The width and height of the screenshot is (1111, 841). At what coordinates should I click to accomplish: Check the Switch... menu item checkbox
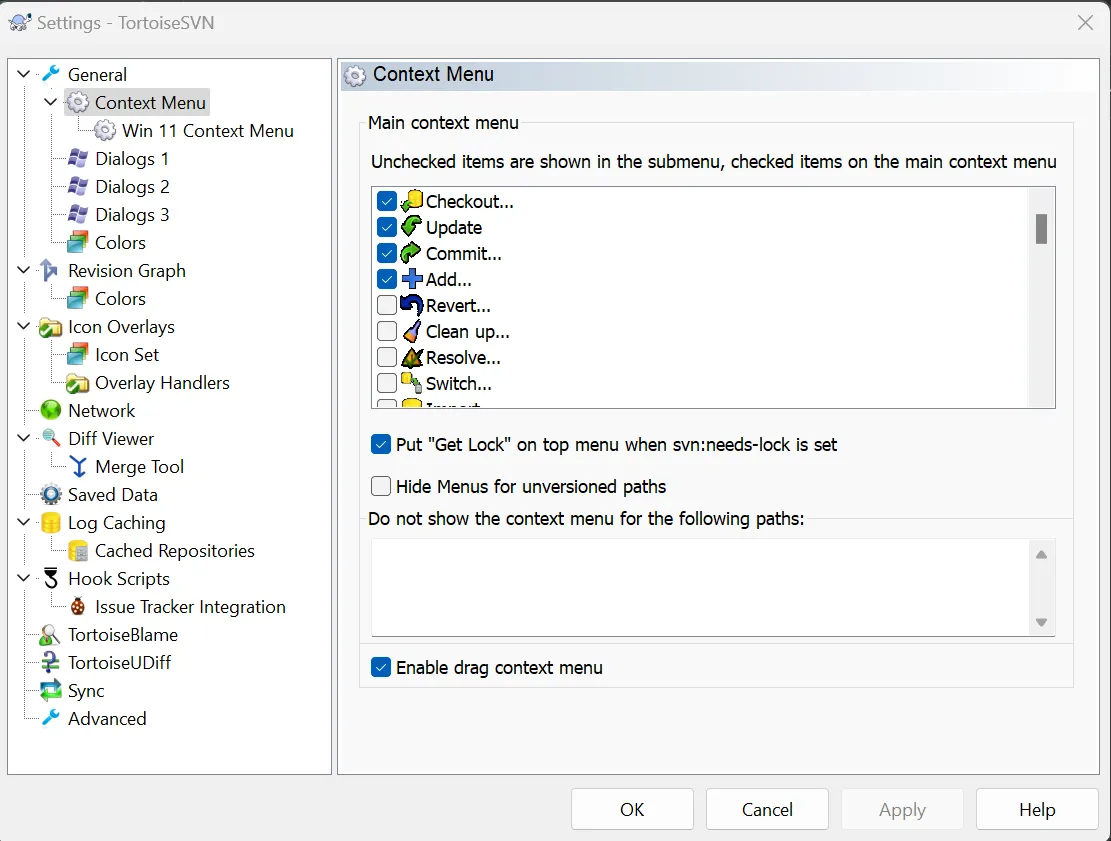tap(387, 383)
